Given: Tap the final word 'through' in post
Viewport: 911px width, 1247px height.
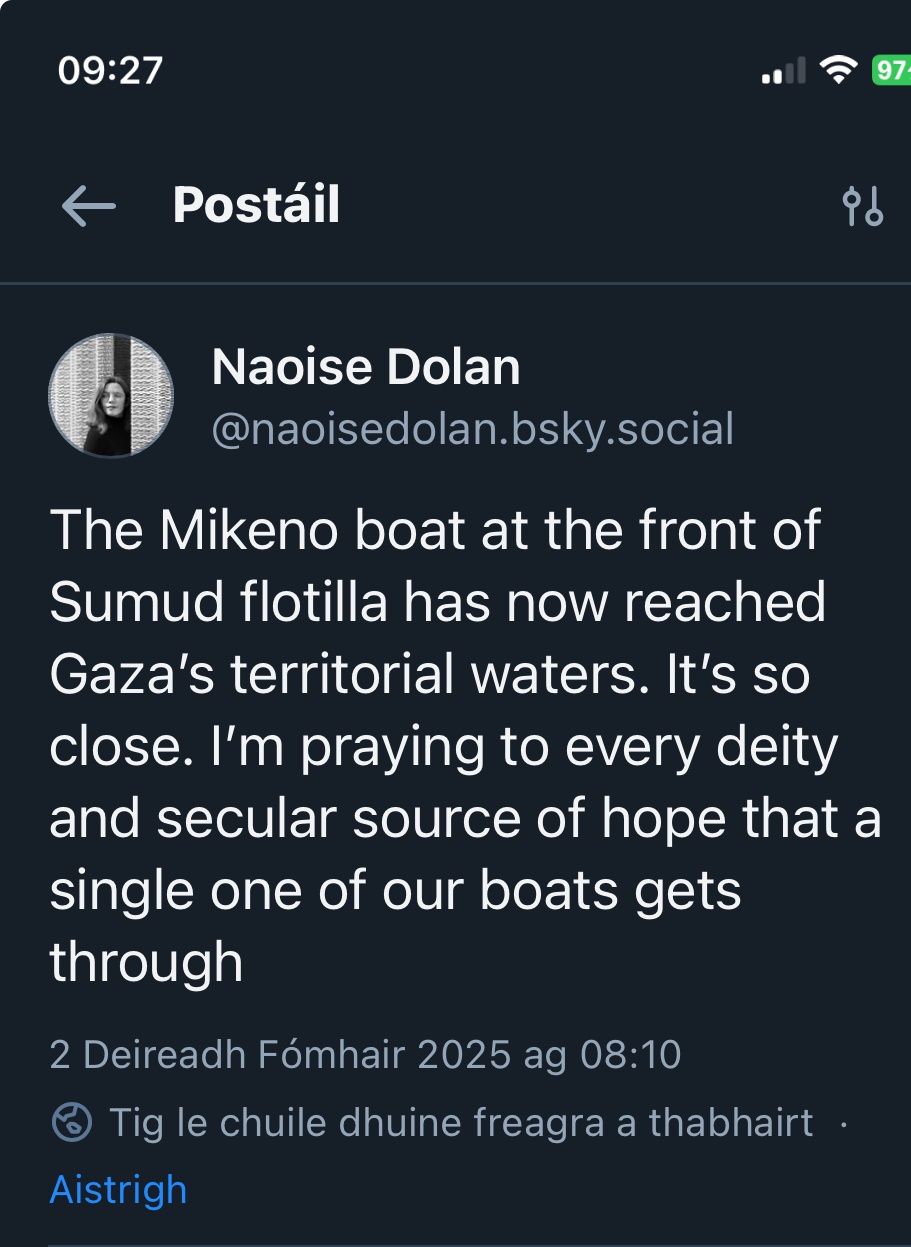Looking at the screenshot, I should (x=146, y=962).
